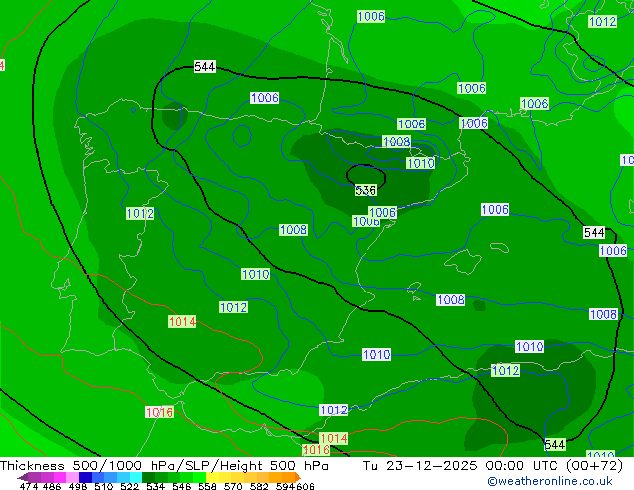Screen dimensions: 634x490
Task: Select the dark navy blue legend swatch
Action: tap(85, 477)
